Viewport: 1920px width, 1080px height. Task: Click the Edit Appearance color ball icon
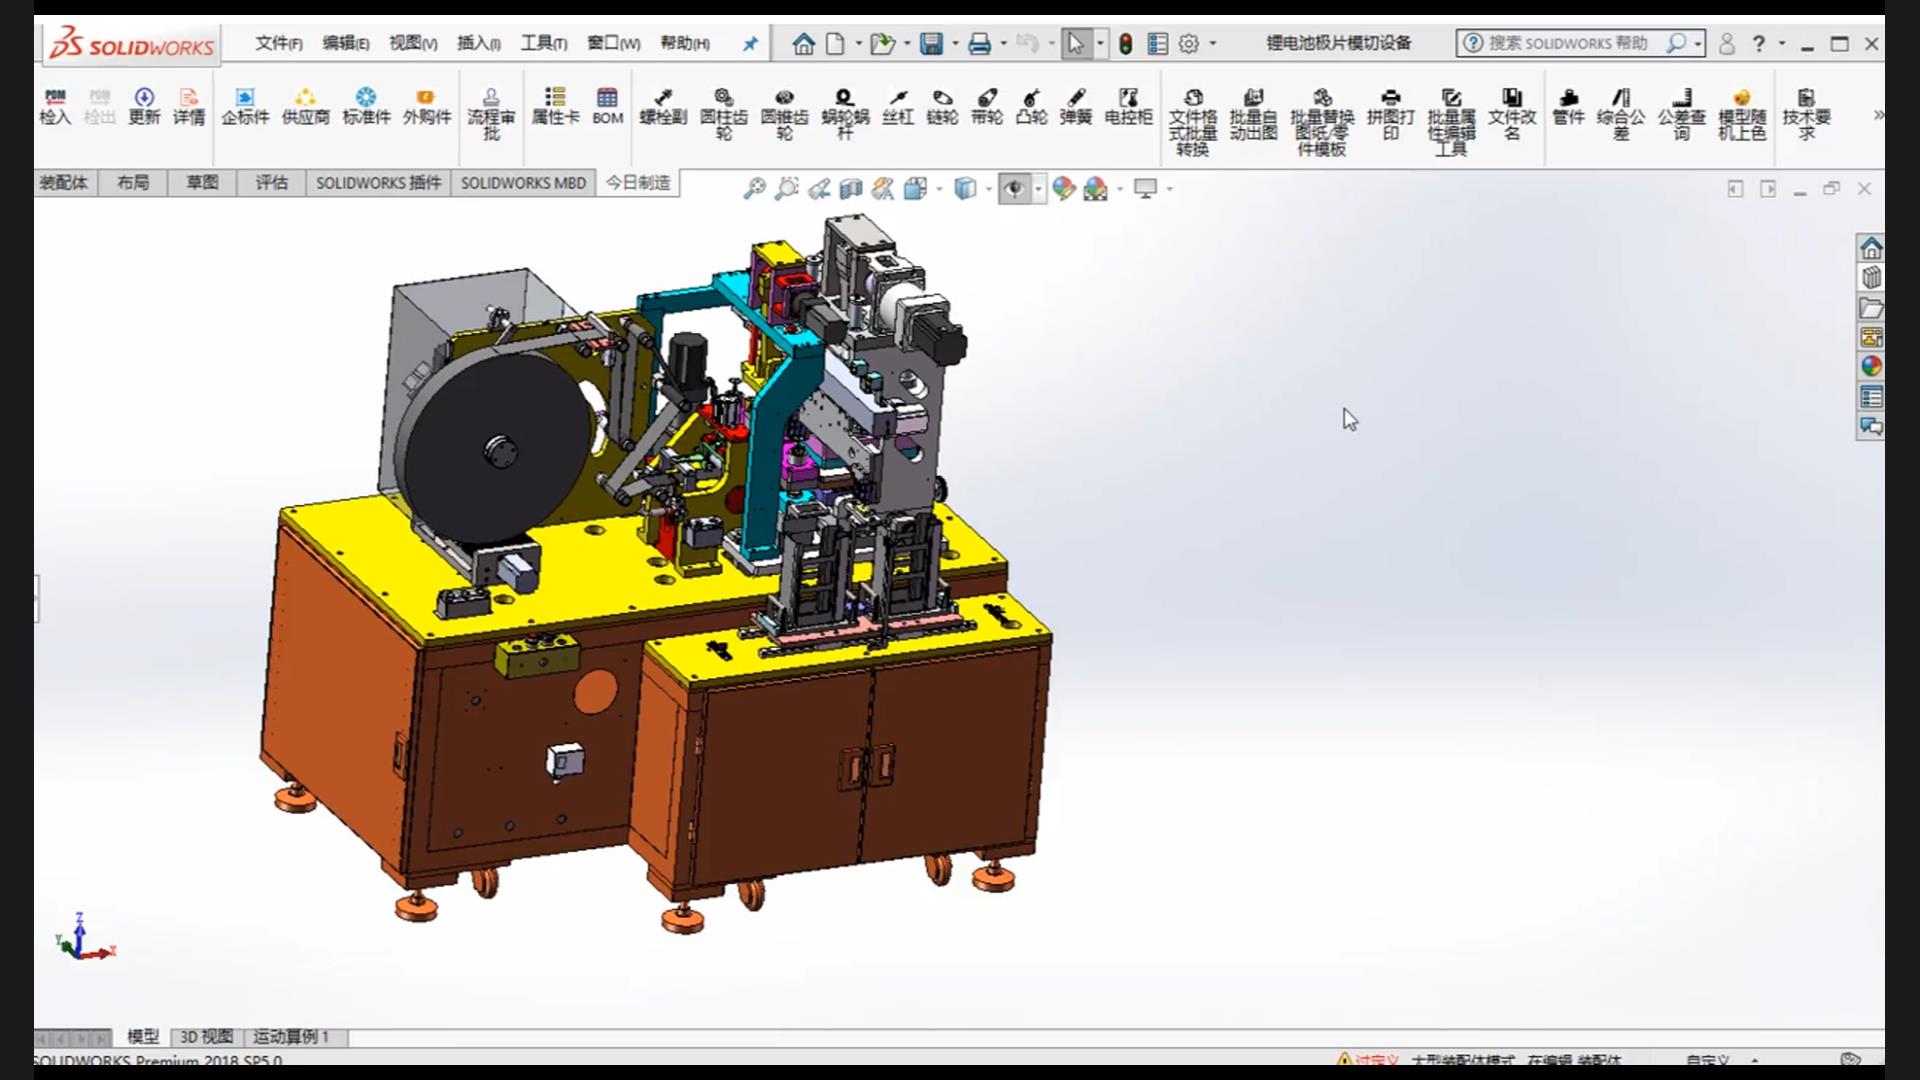1063,188
